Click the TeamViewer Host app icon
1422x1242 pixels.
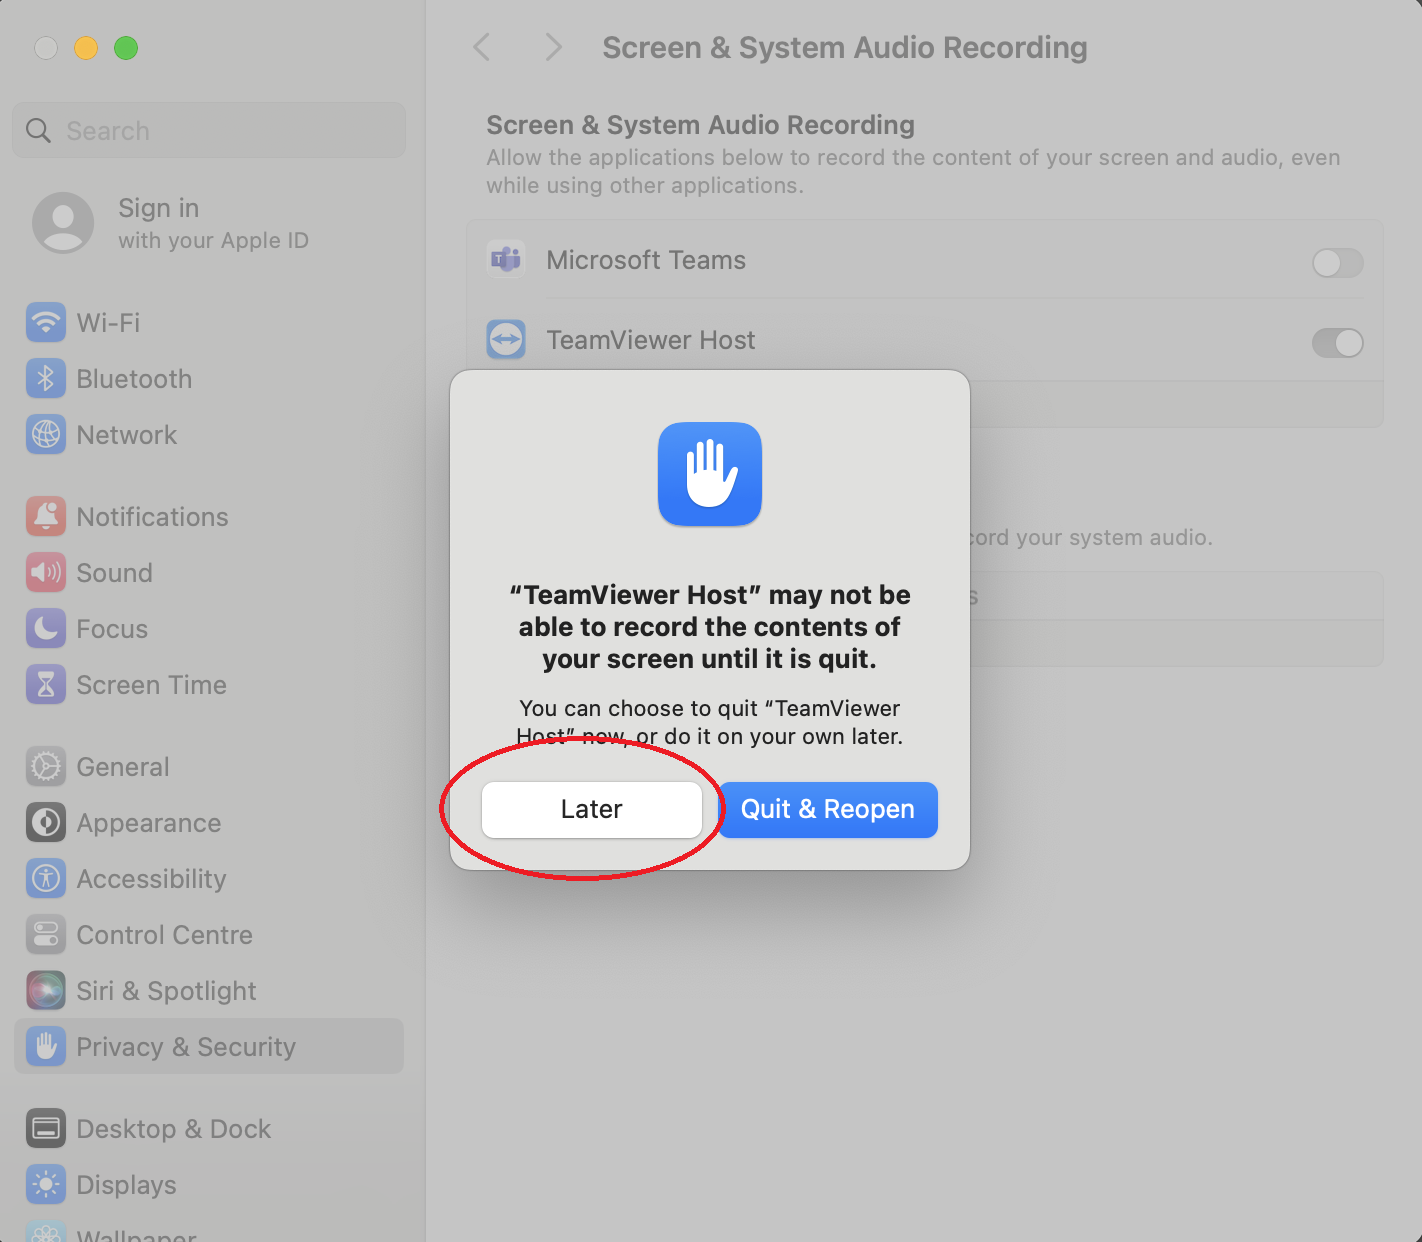pos(506,340)
